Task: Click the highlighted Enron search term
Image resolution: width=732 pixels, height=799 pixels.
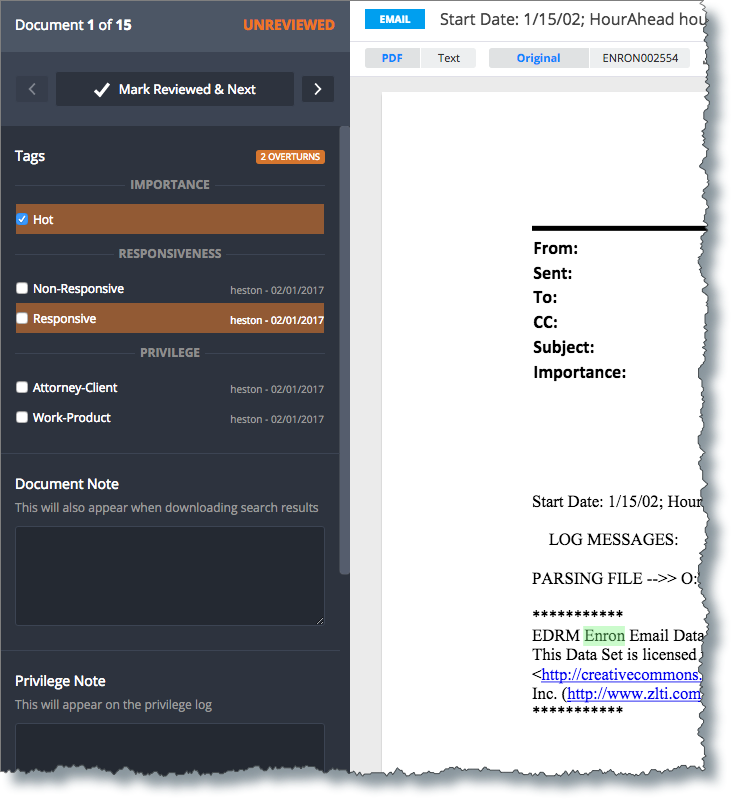Action: point(604,636)
